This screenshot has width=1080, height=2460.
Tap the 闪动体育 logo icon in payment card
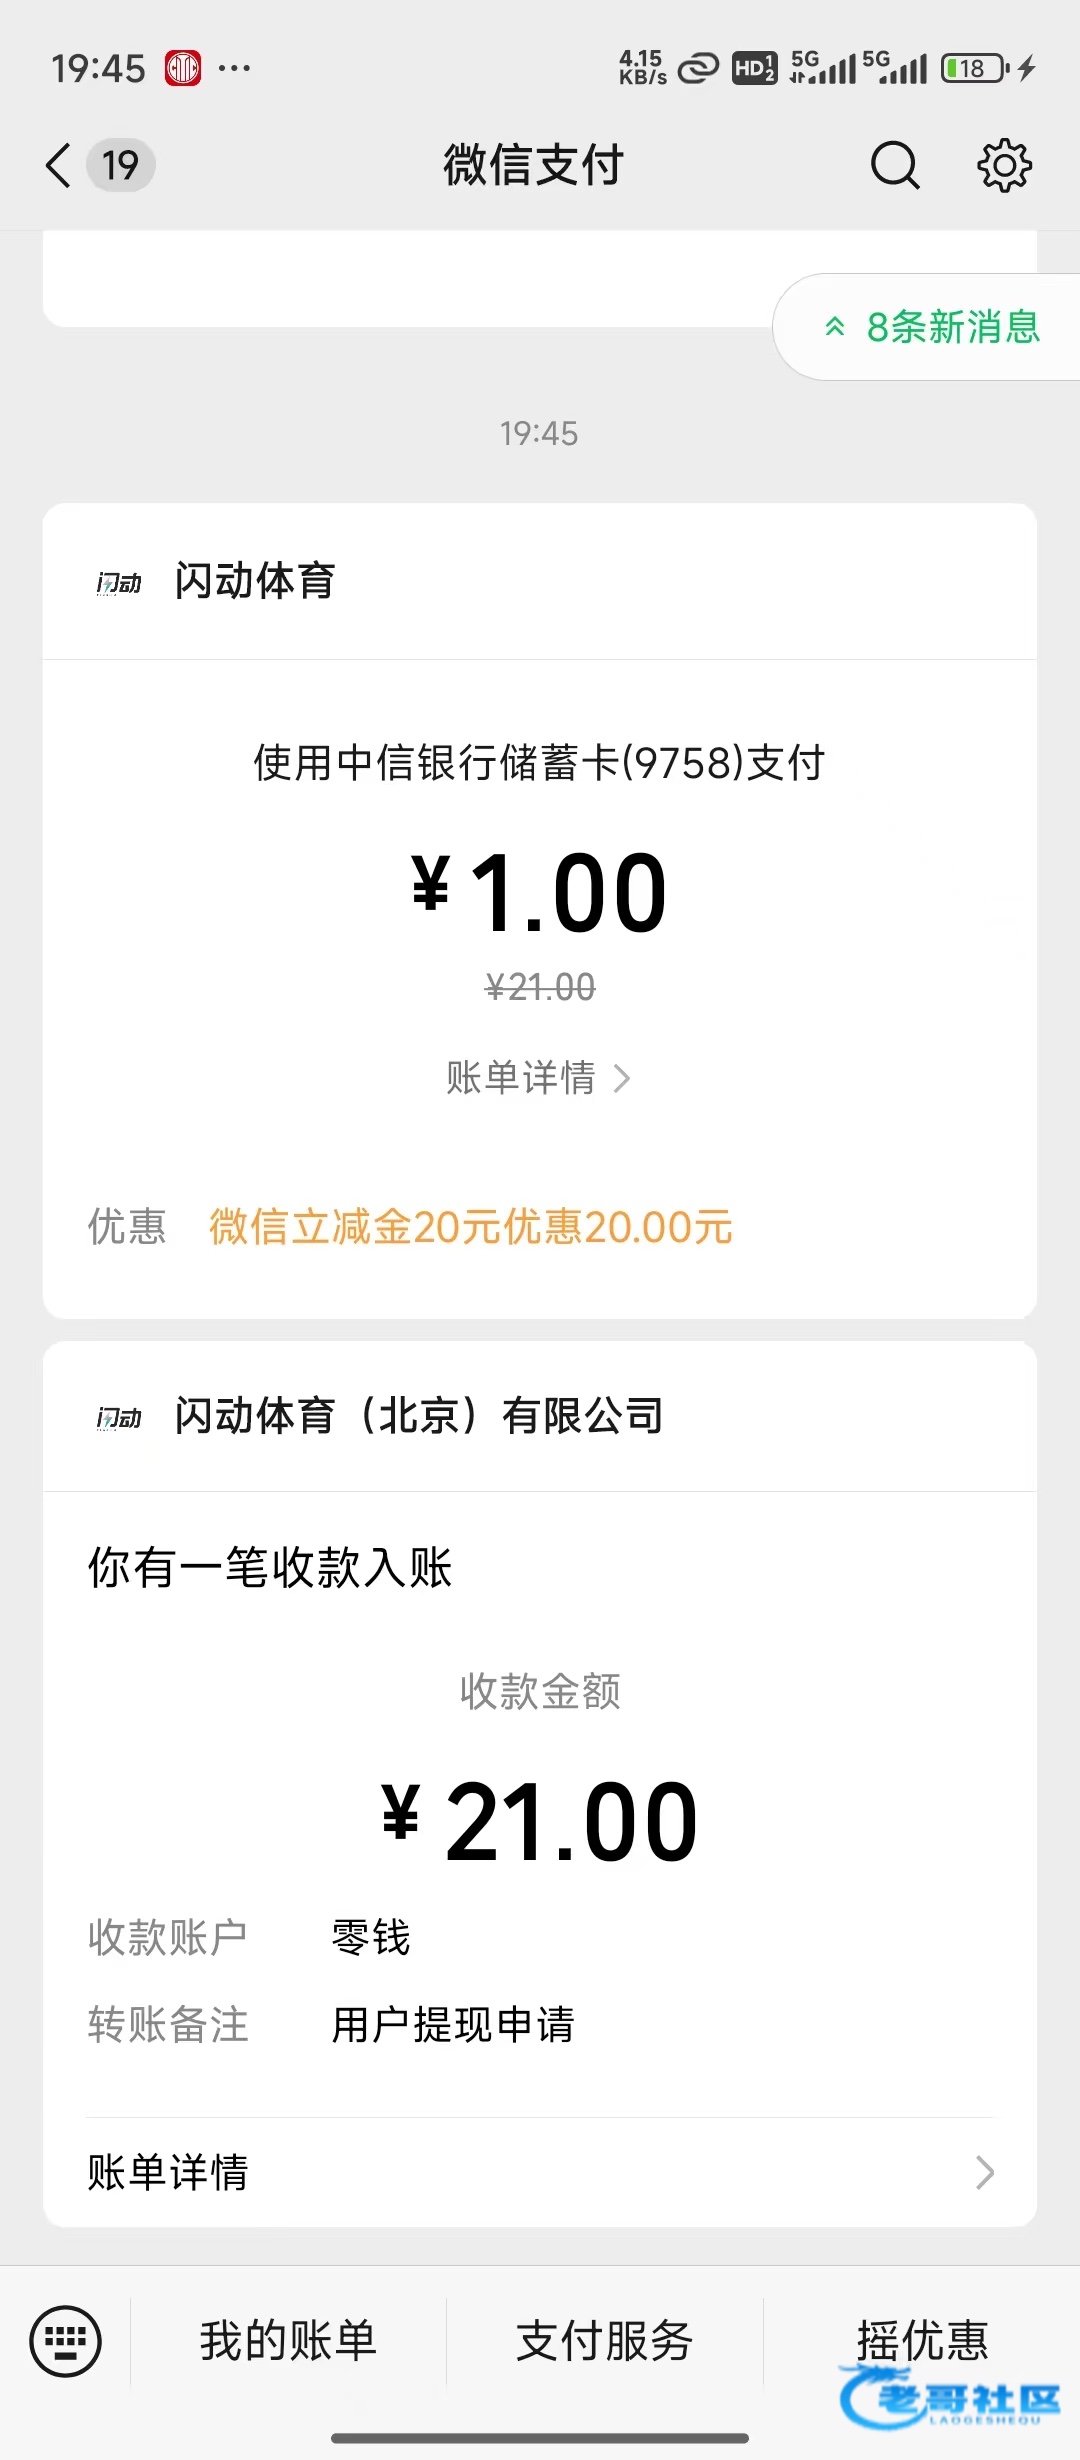[x=119, y=582]
